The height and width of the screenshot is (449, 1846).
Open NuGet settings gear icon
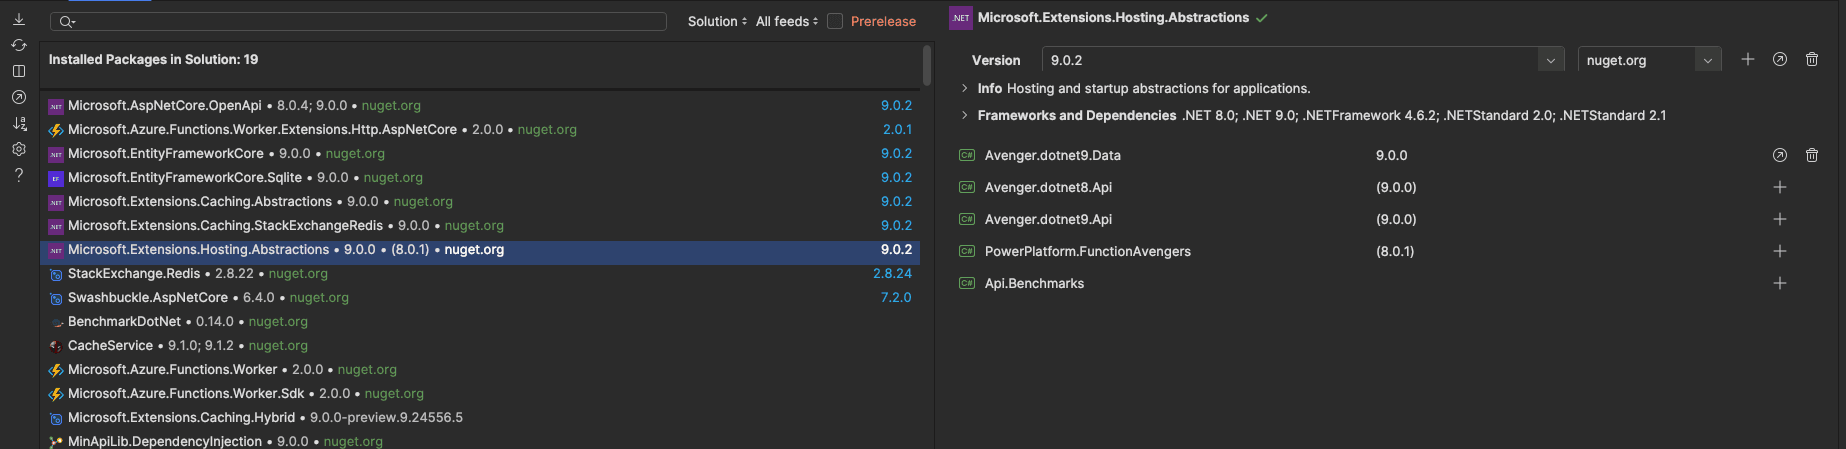click(18, 149)
